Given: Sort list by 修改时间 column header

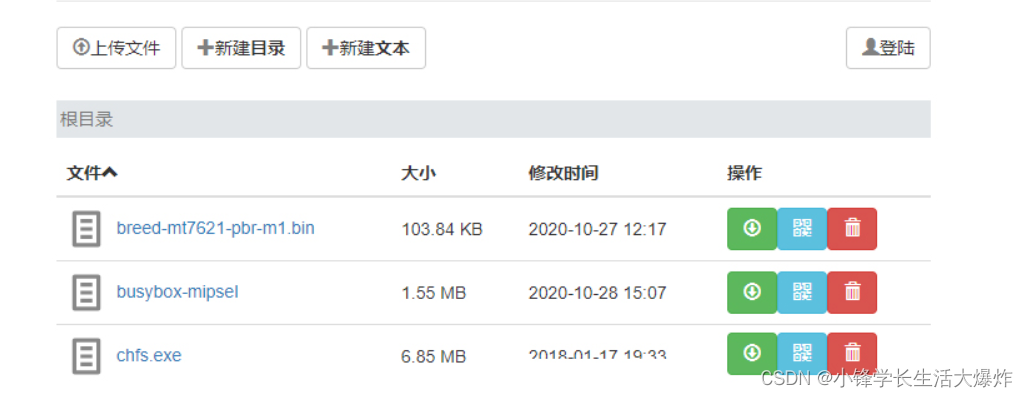Looking at the screenshot, I should (563, 173).
